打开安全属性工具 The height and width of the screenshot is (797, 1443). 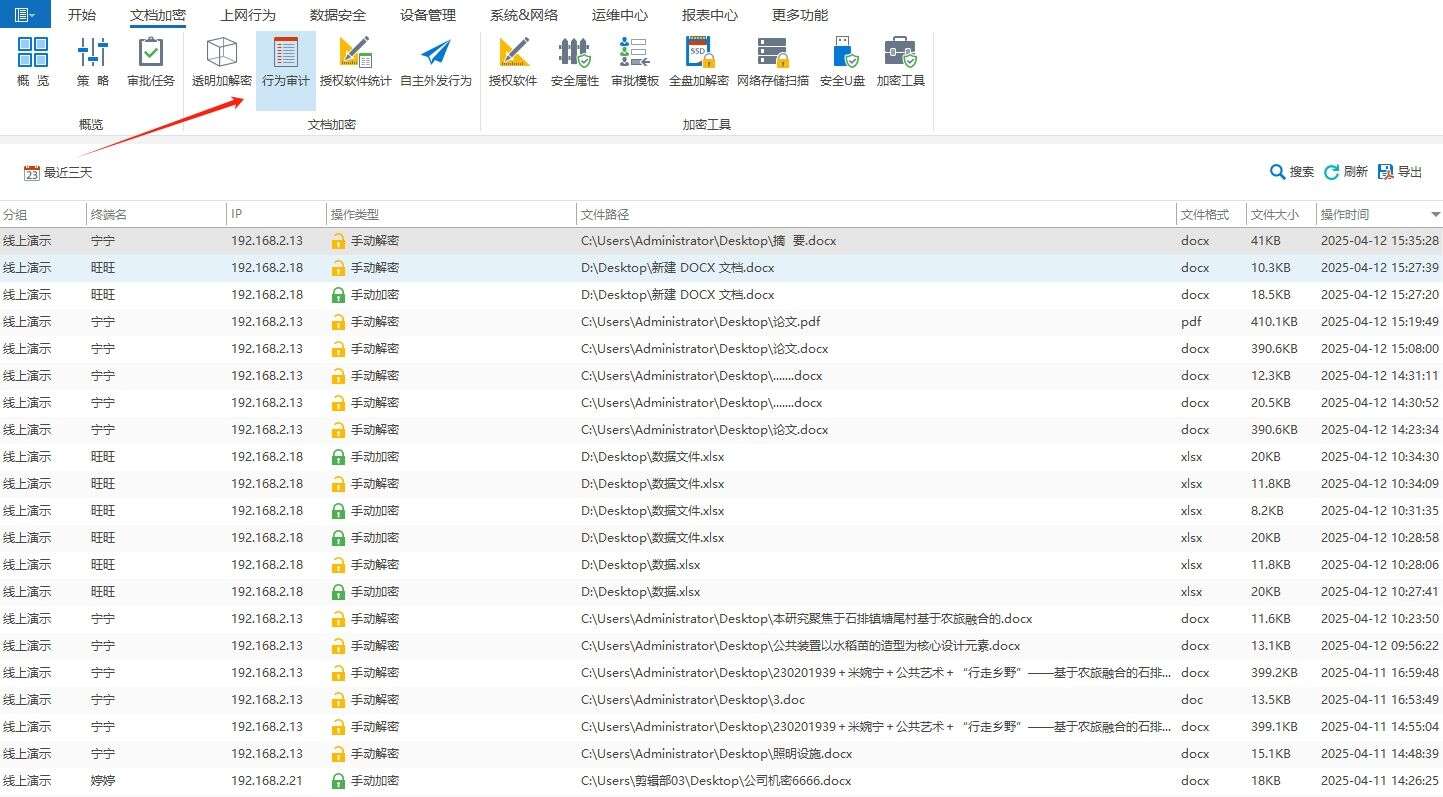[574, 62]
